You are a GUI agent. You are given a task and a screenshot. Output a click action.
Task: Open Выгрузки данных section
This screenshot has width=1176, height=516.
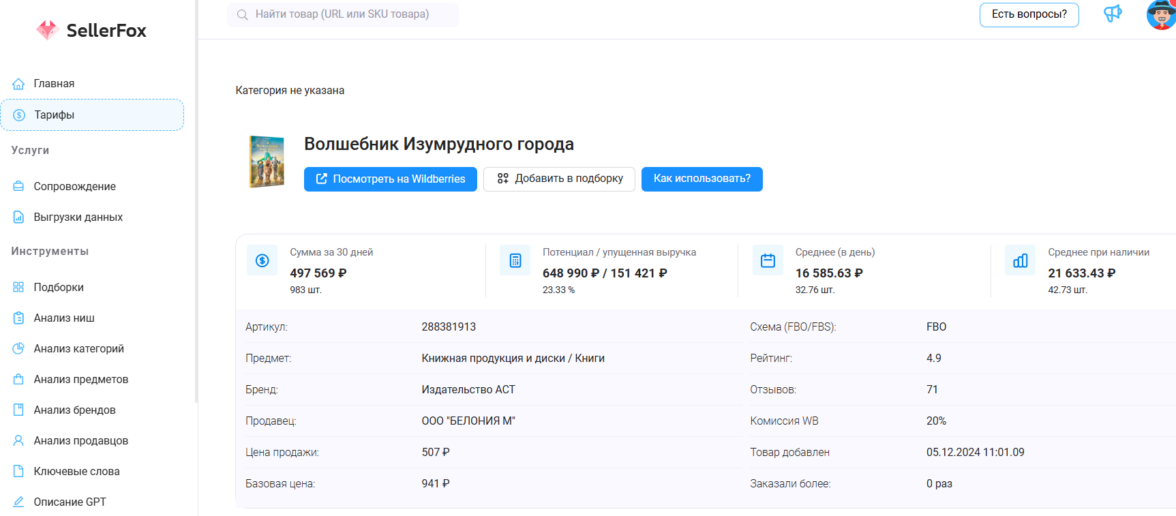78,217
